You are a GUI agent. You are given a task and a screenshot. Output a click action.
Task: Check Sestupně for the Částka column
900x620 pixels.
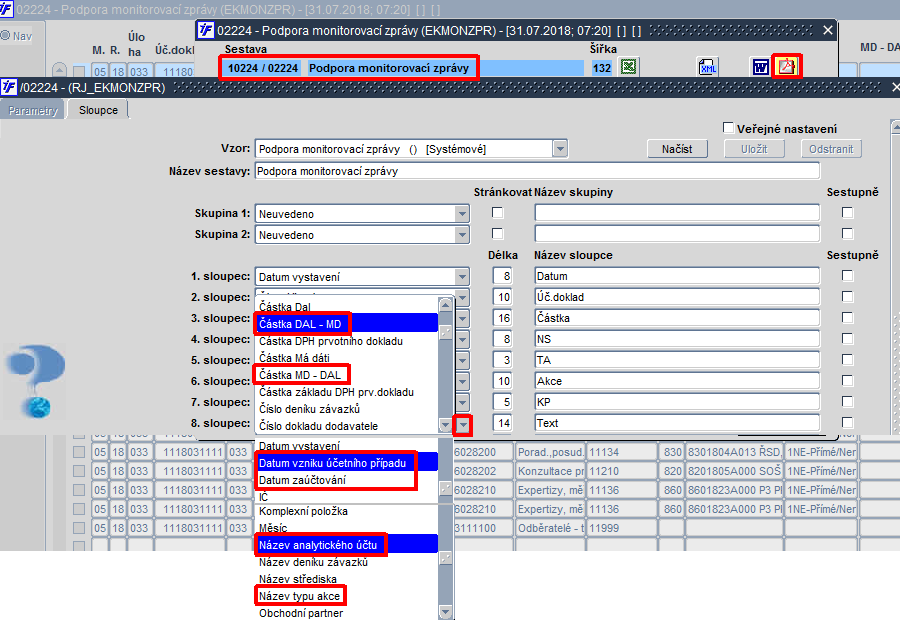click(847, 318)
